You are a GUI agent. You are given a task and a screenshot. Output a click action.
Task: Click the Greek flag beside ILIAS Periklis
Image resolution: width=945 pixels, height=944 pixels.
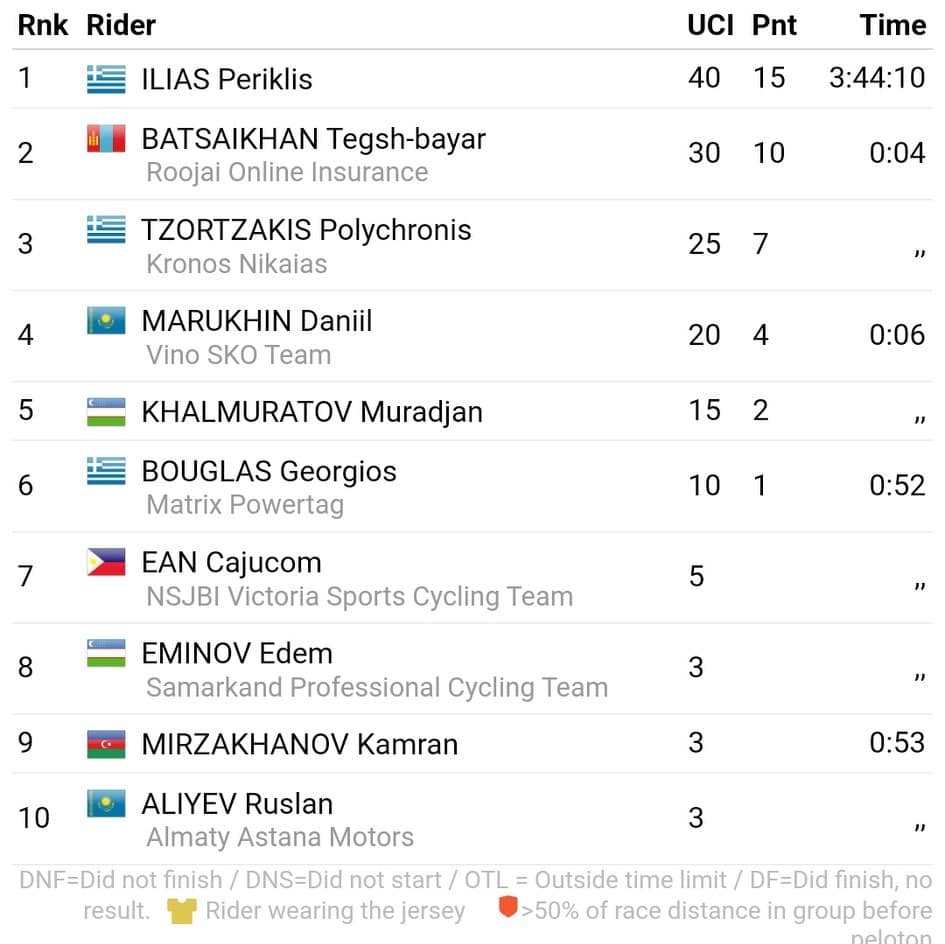pos(106,79)
